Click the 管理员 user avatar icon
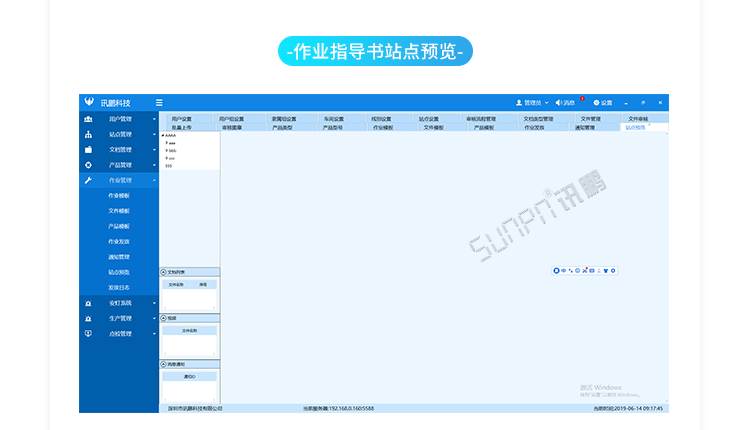 (x=519, y=103)
